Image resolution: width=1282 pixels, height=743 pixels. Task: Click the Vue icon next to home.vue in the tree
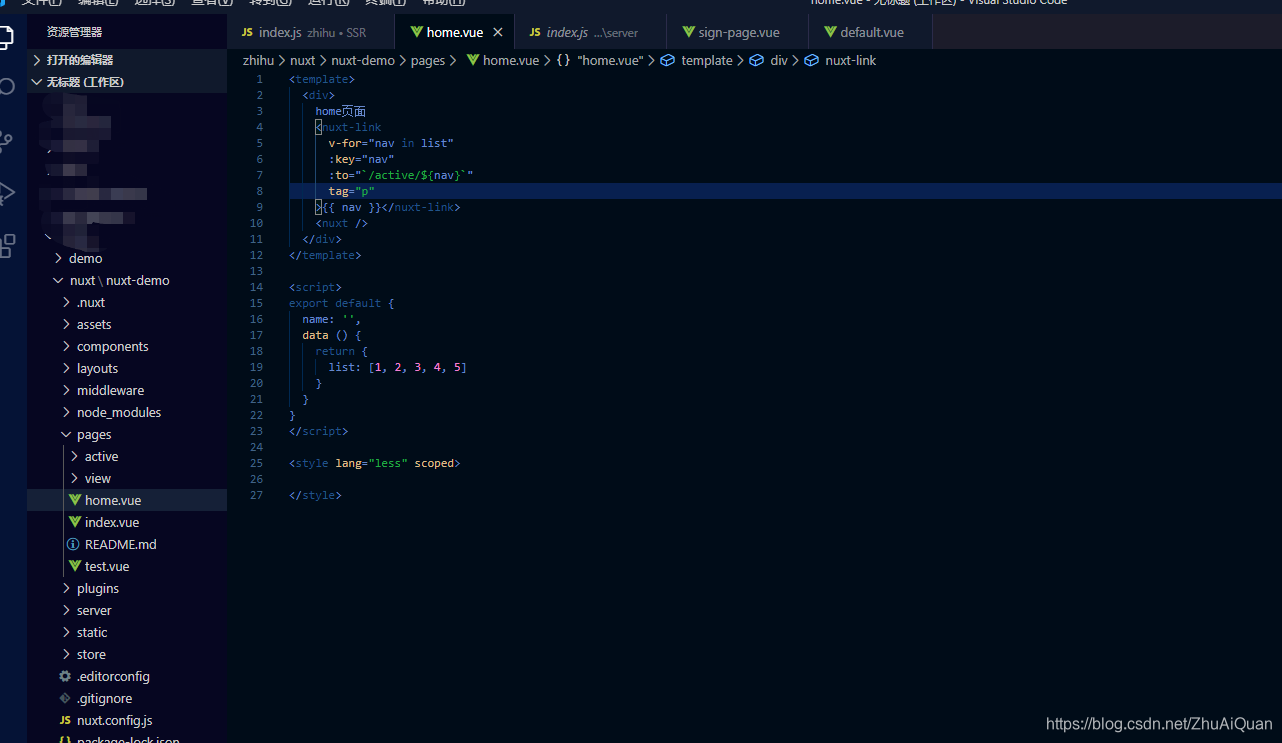tap(74, 500)
